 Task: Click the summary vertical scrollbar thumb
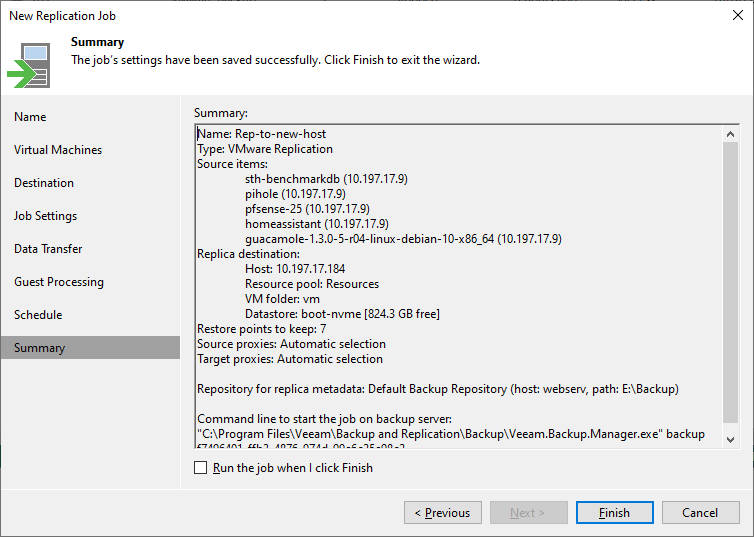[730, 280]
